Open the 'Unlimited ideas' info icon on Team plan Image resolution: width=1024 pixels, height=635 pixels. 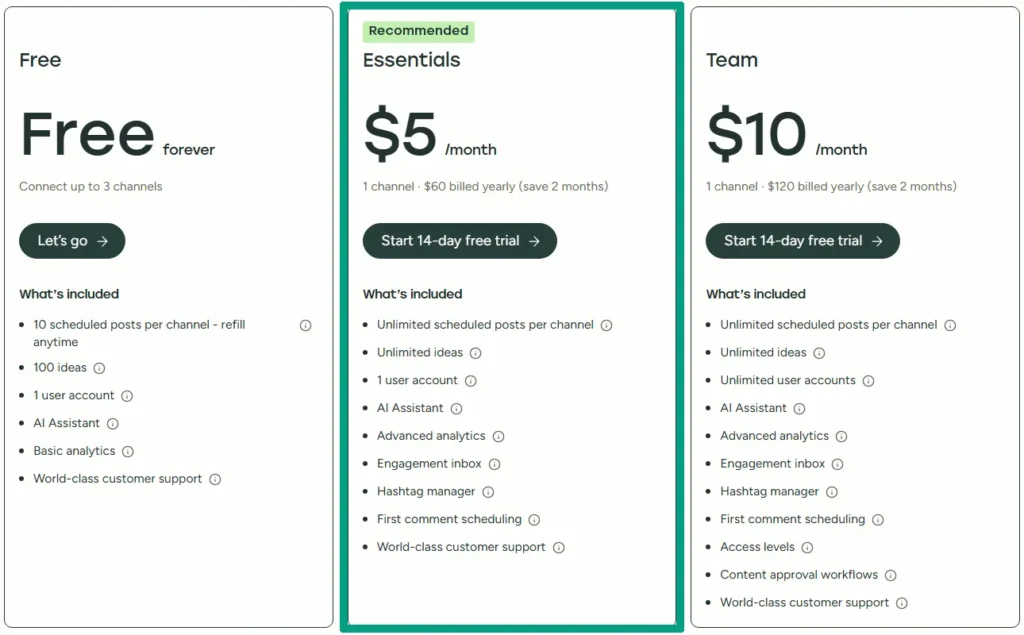click(820, 352)
